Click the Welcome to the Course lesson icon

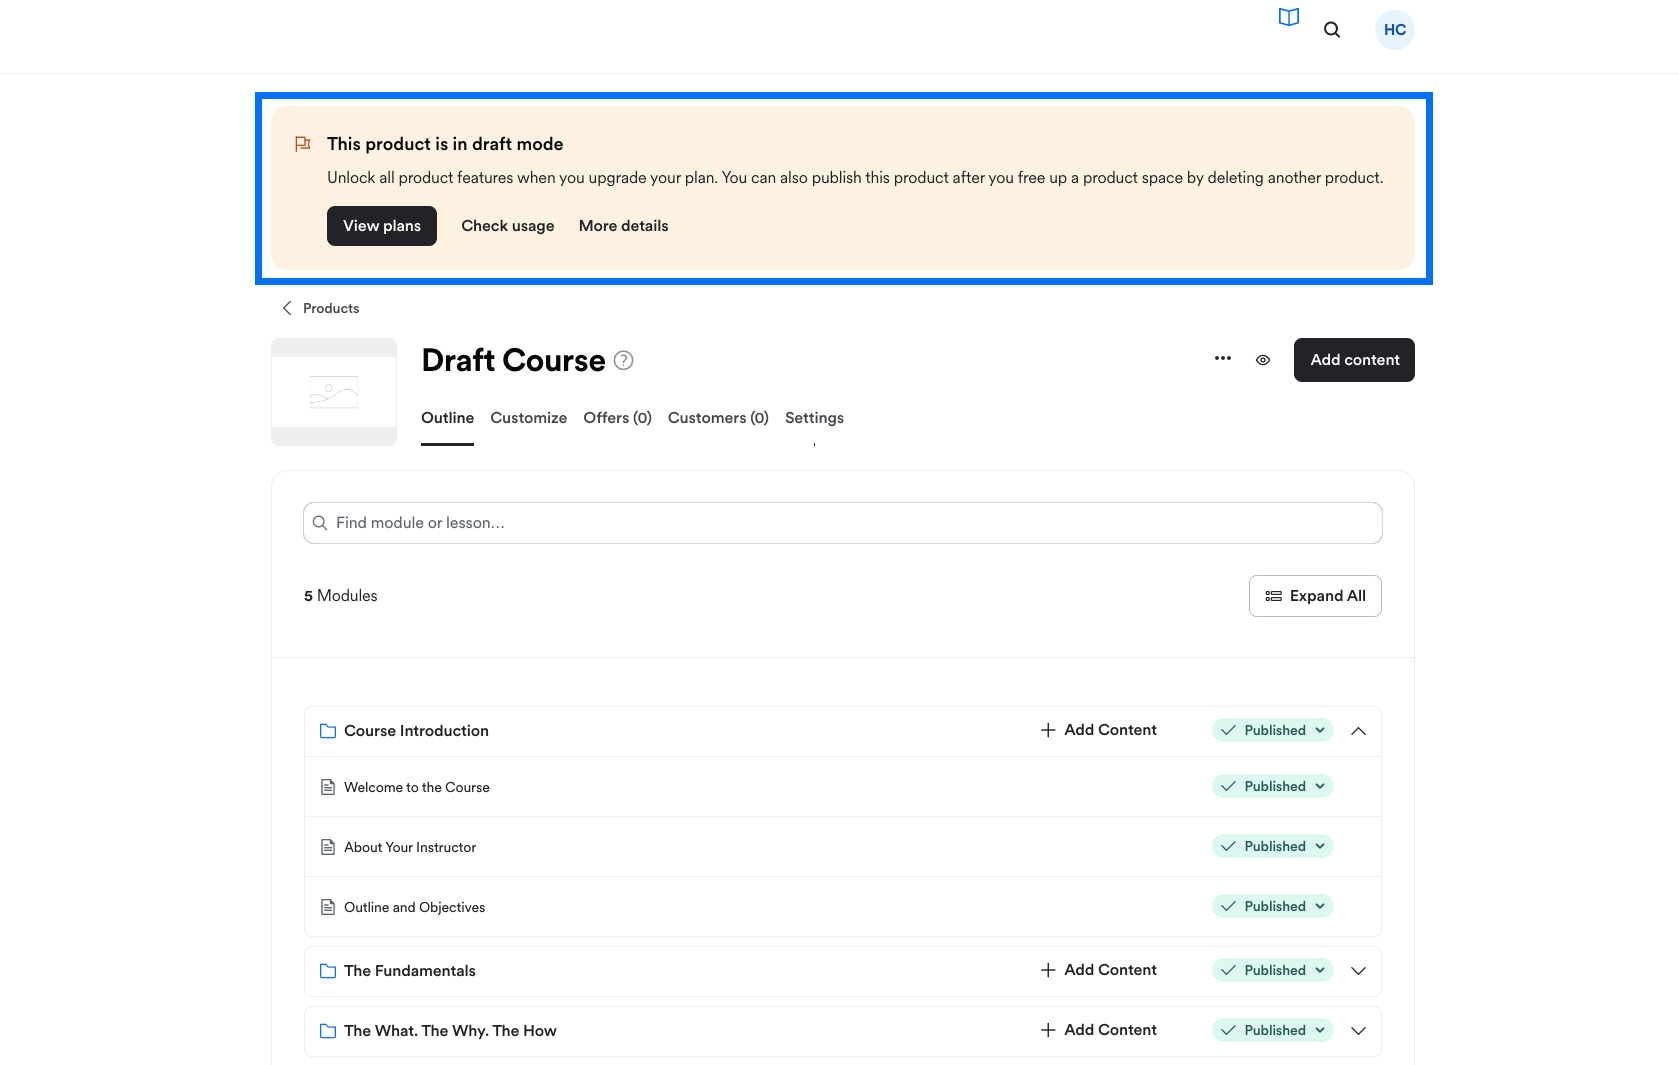pos(327,787)
